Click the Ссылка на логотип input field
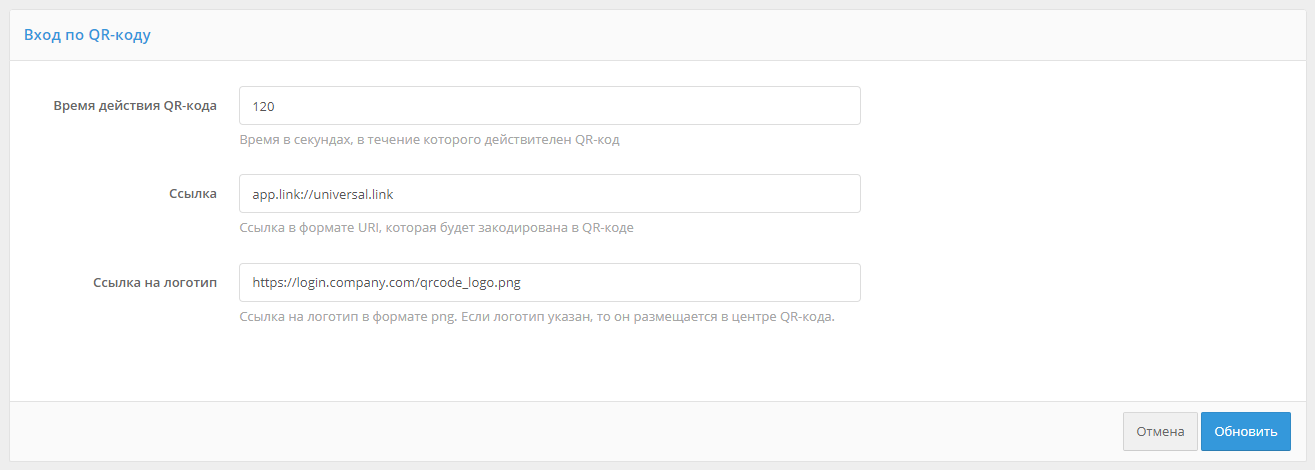The width and height of the screenshot is (1315, 470). pyautogui.click(x=550, y=282)
